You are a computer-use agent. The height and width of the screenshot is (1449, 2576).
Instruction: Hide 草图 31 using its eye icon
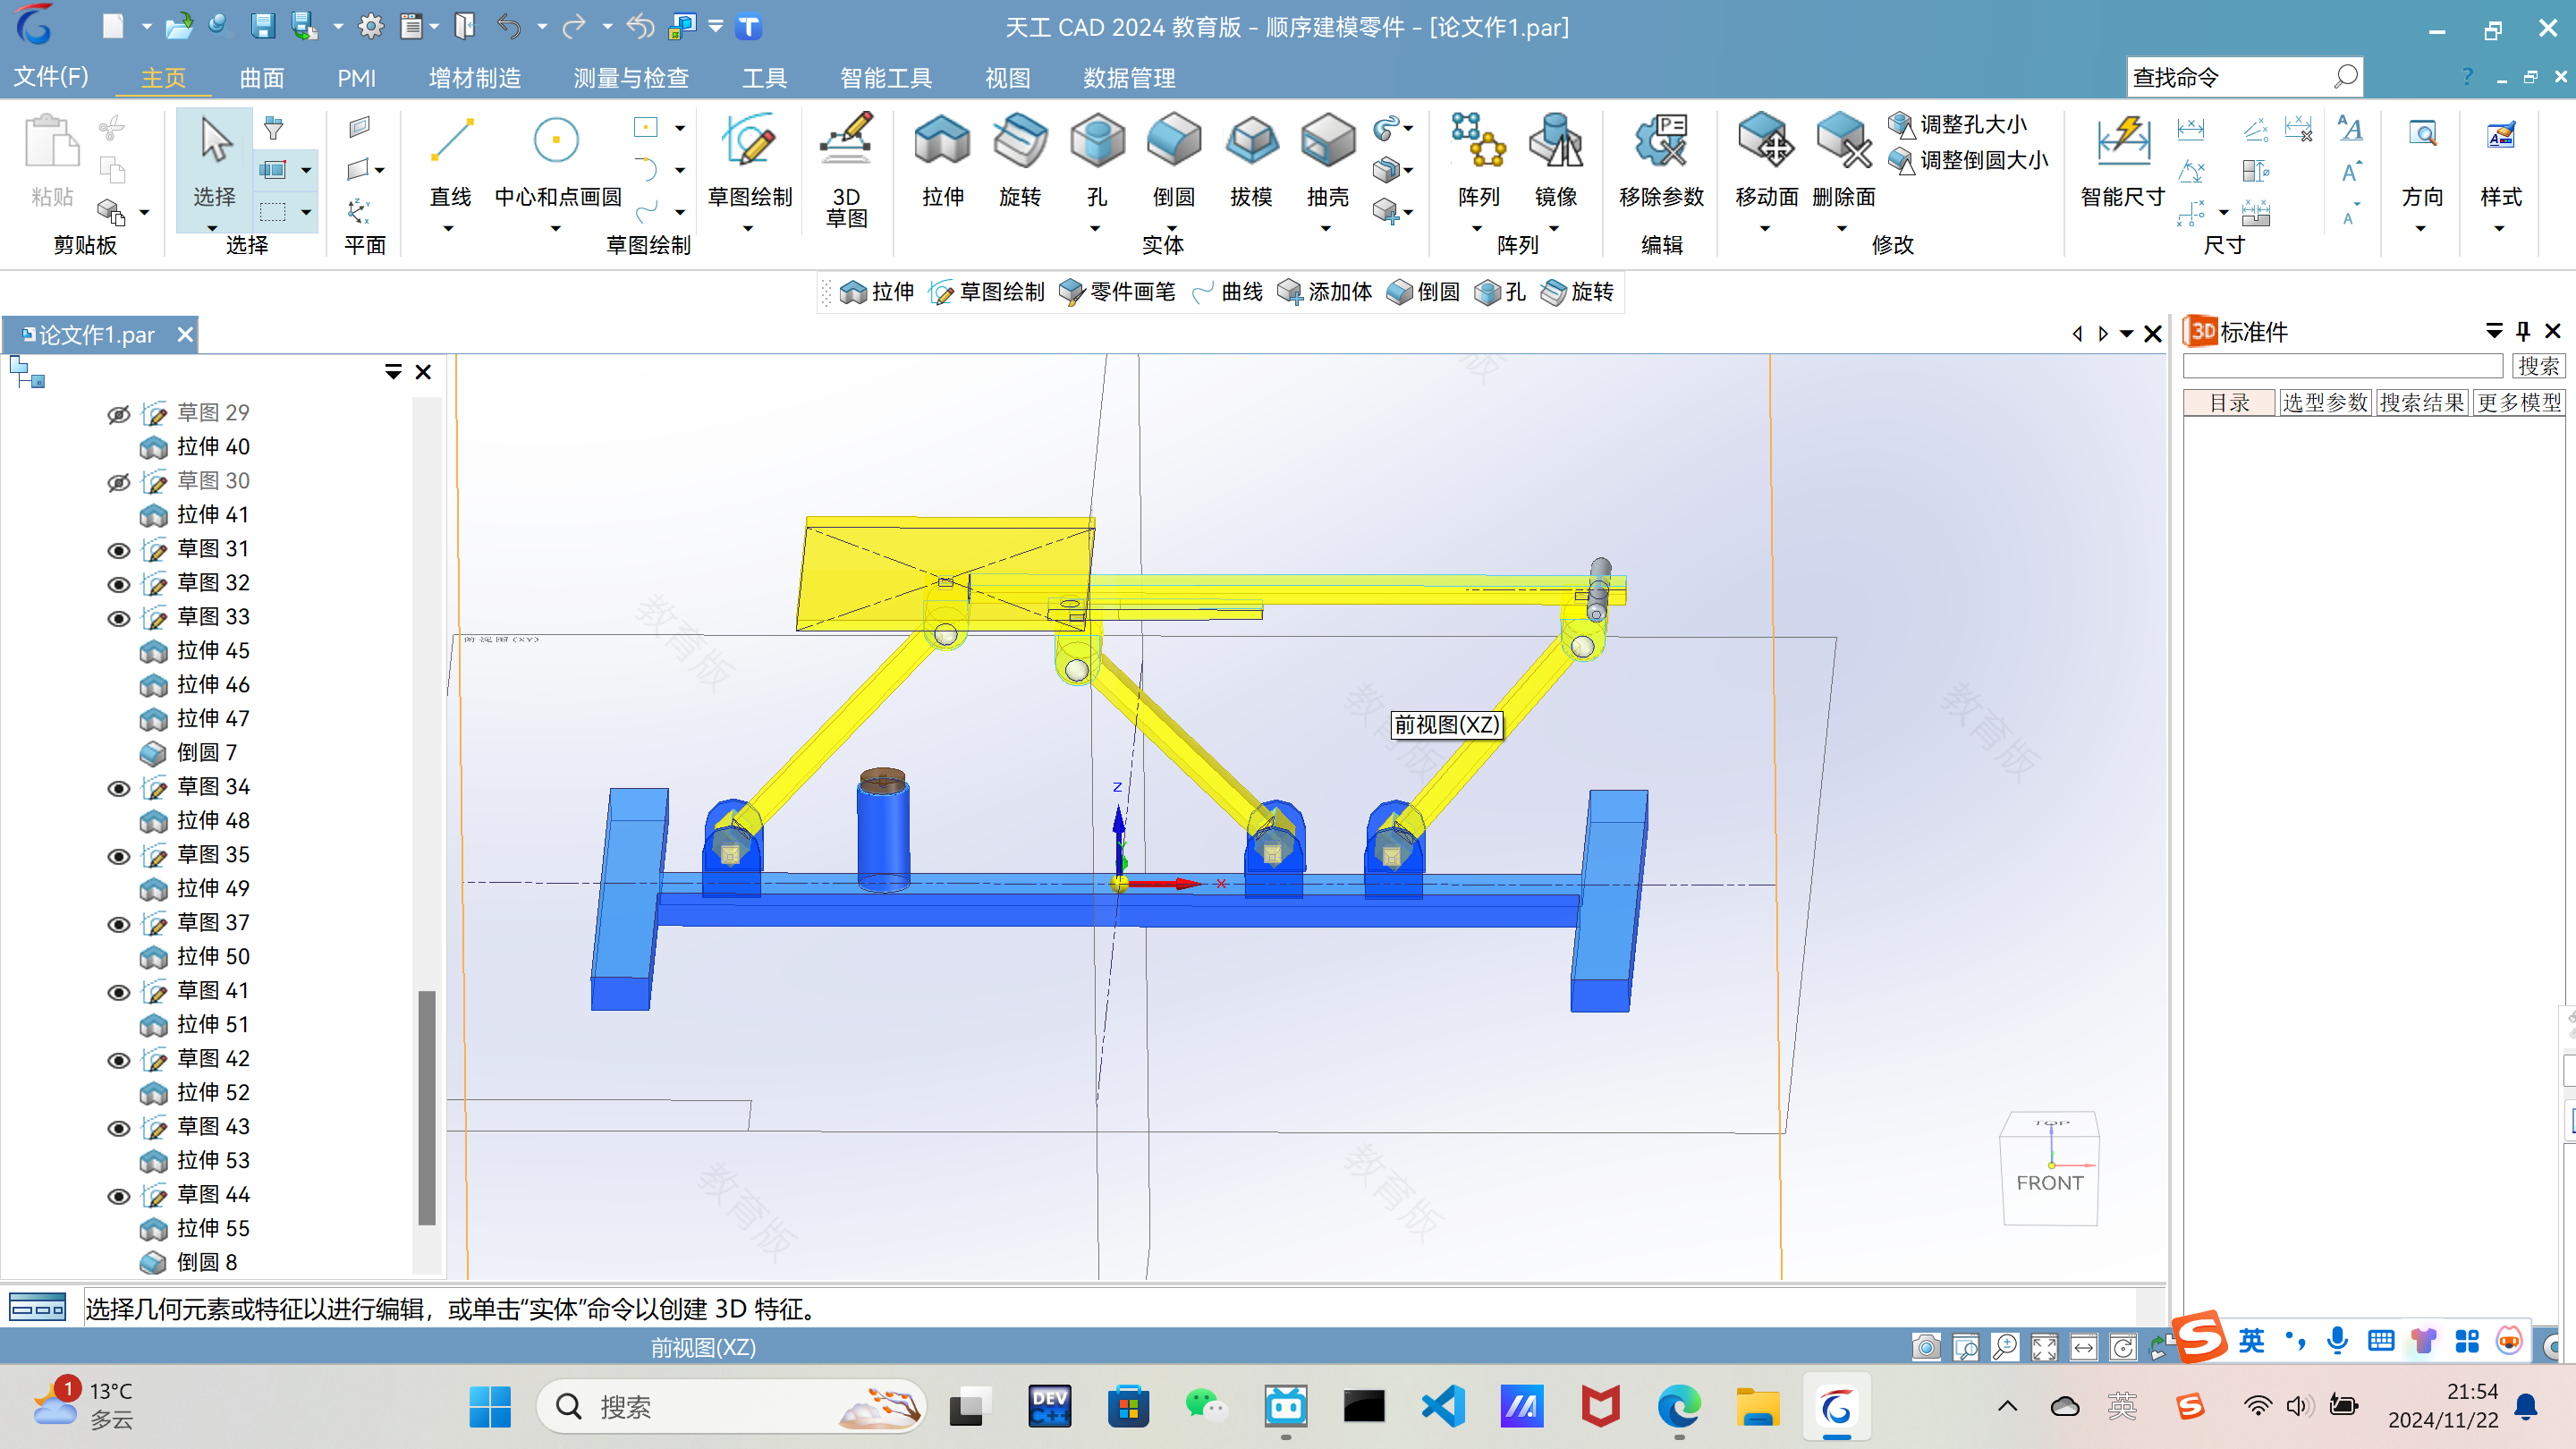[118, 550]
